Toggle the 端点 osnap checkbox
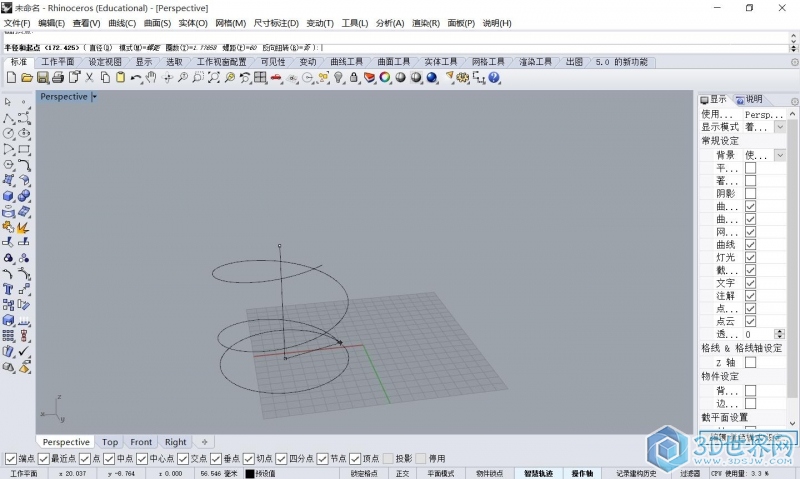800x479 pixels. [x=10, y=459]
